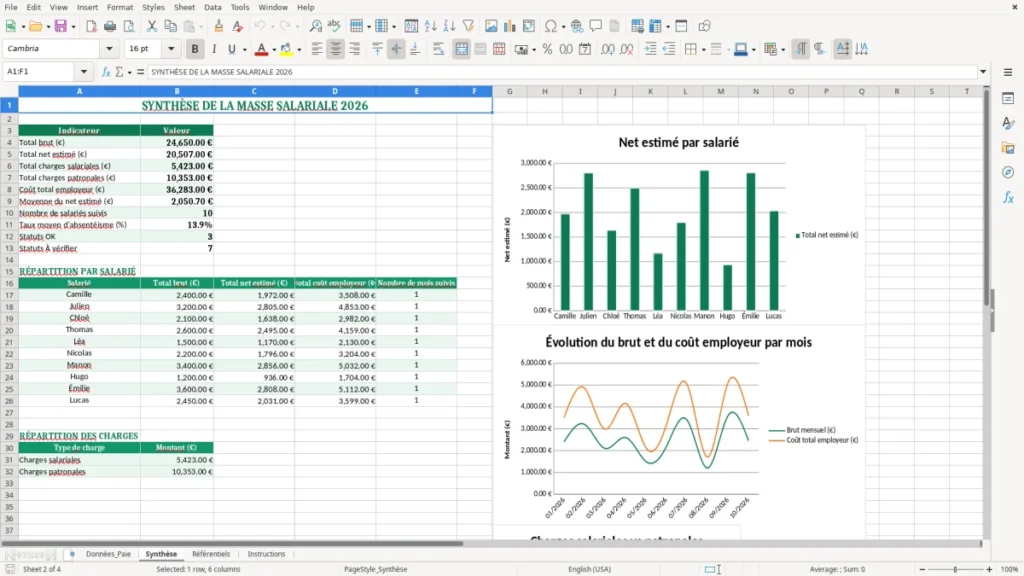Image resolution: width=1024 pixels, height=576 pixels.
Task: Click the AutoFilter funnel icon
Action: (468, 26)
